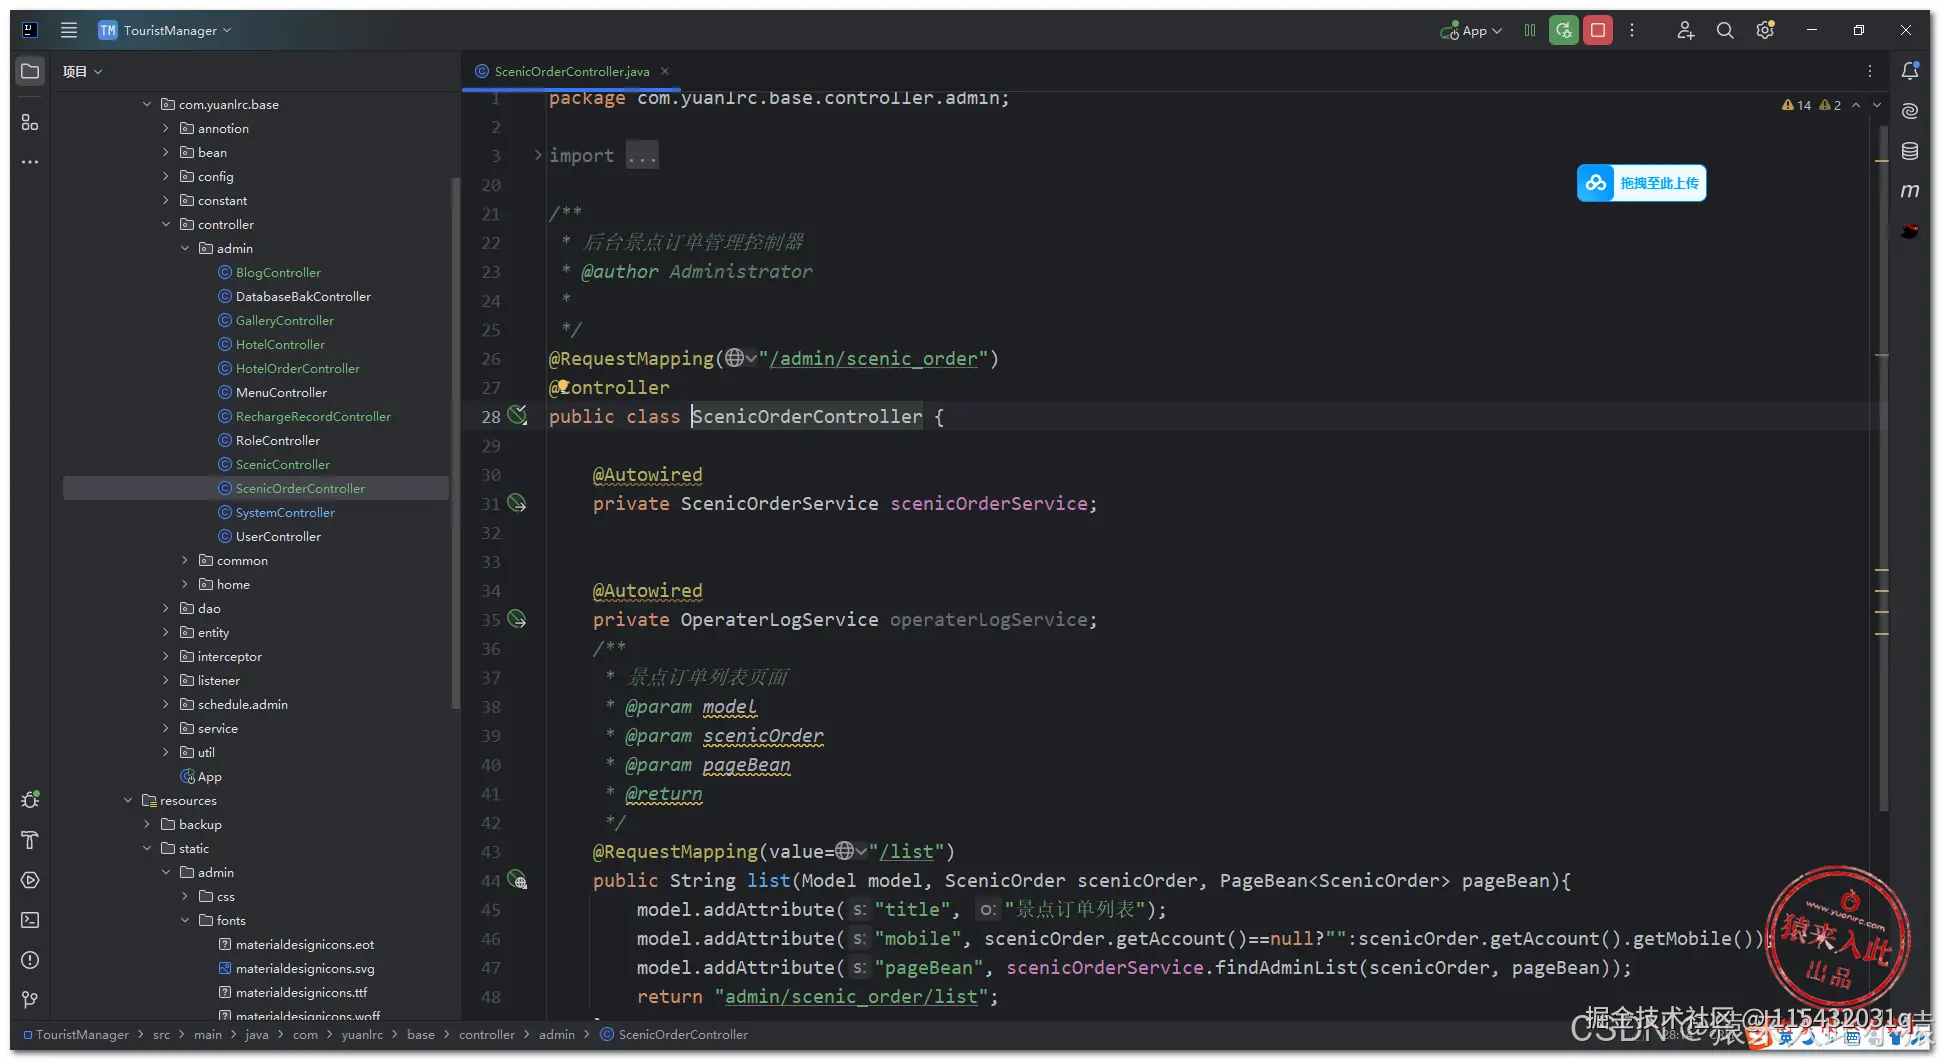Screen dimensions: 1941x1061
Task: Select materialdesignicons.svg file
Action: click(305, 968)
